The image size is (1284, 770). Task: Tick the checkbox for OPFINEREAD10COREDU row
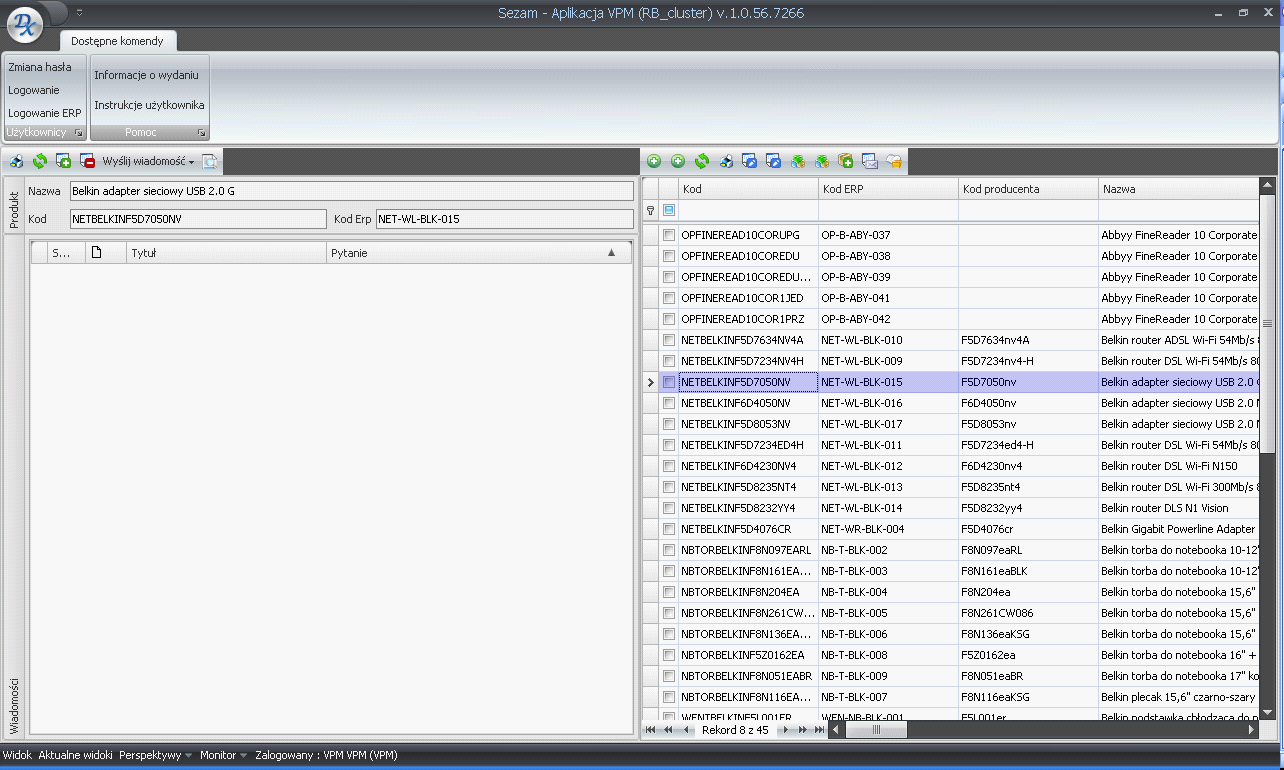[669, 256]
